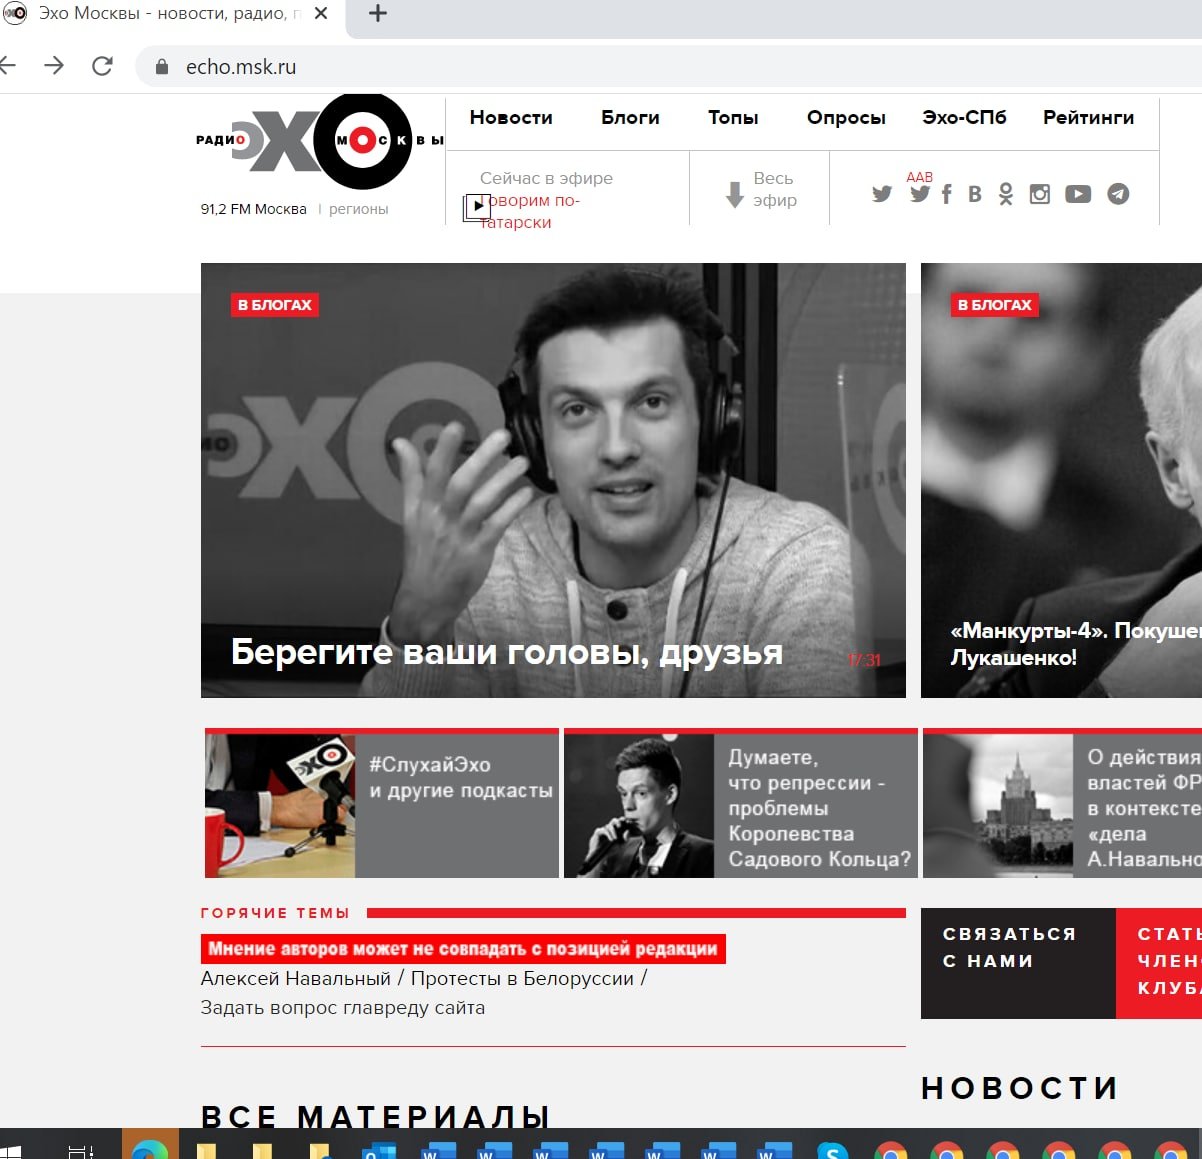Screen dimensions: 1202x1159
Task: Open the VKontakte icon
Action: click(975, 194)
